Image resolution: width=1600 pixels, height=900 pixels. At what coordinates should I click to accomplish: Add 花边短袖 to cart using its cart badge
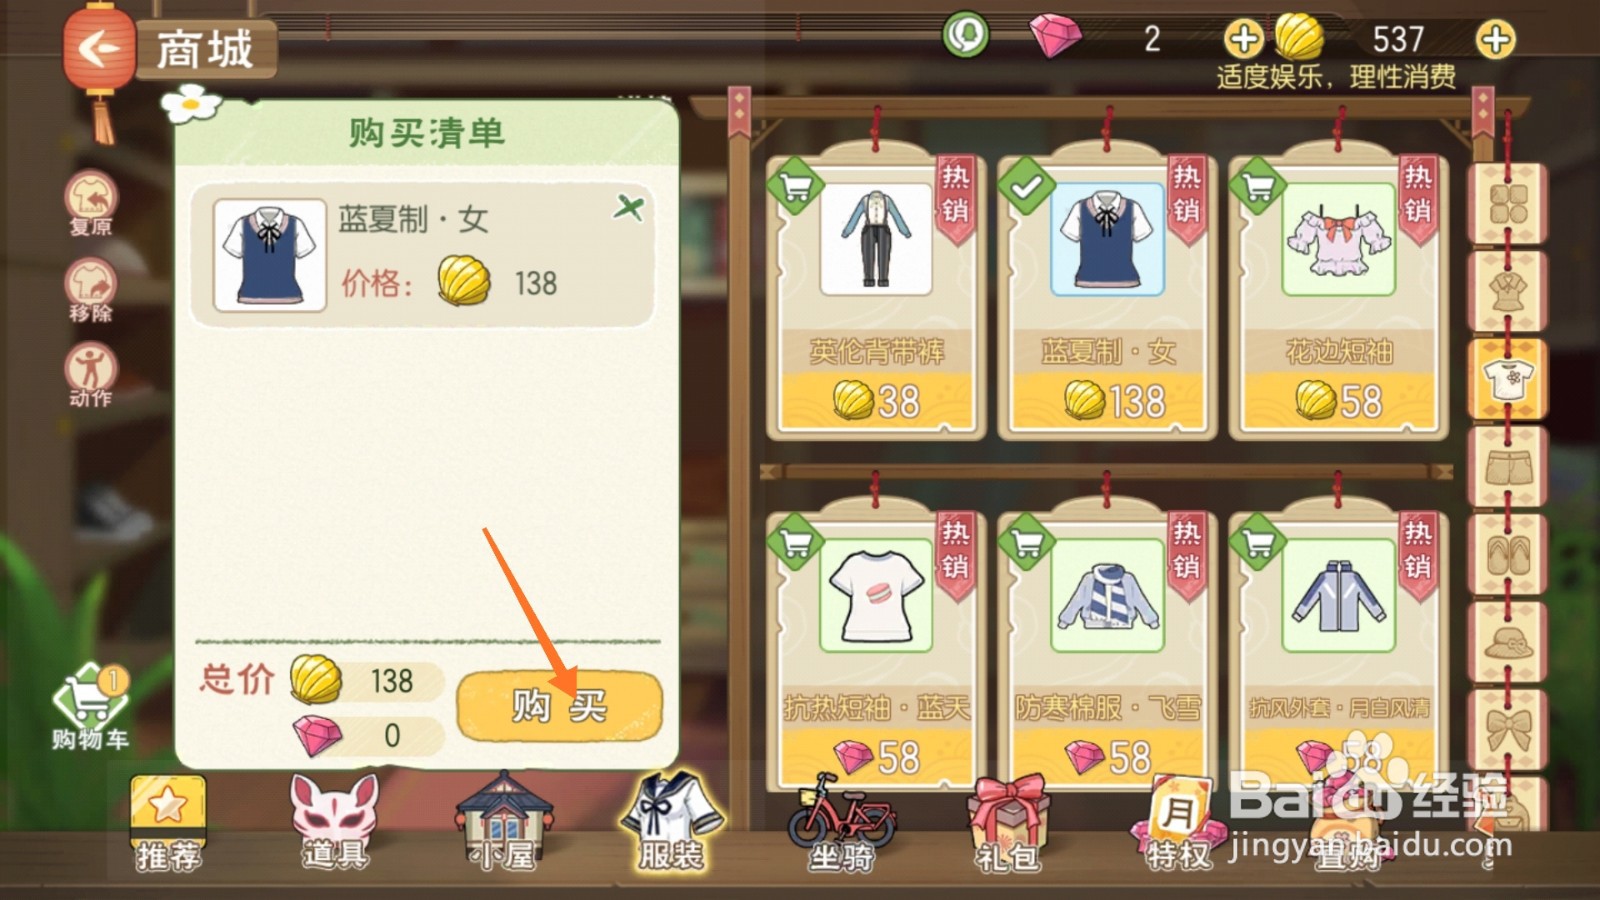[x=1257, y=185]
